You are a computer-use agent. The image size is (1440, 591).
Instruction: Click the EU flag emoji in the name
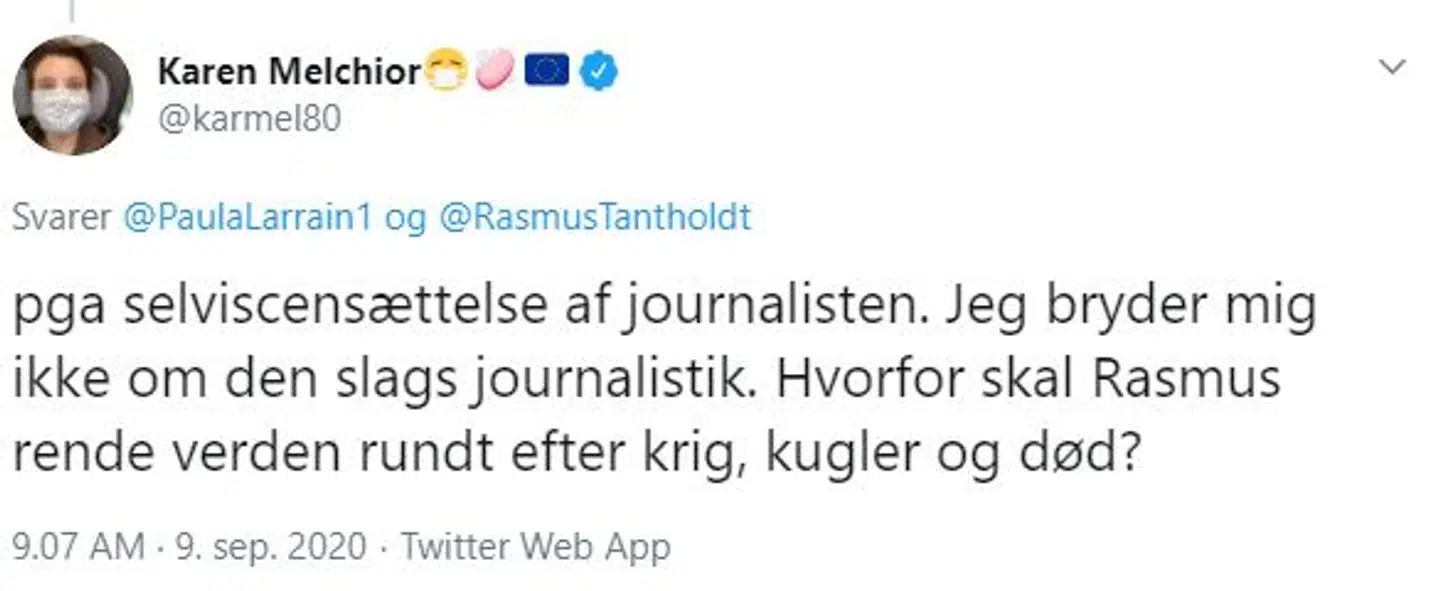(x=546, y=70)
